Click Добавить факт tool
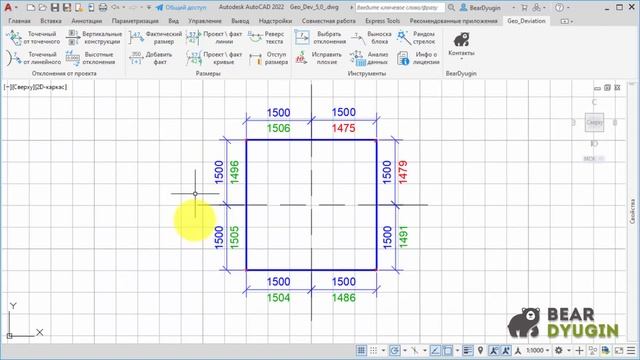This screenshot has height=360, width=640. click(151, 58)
